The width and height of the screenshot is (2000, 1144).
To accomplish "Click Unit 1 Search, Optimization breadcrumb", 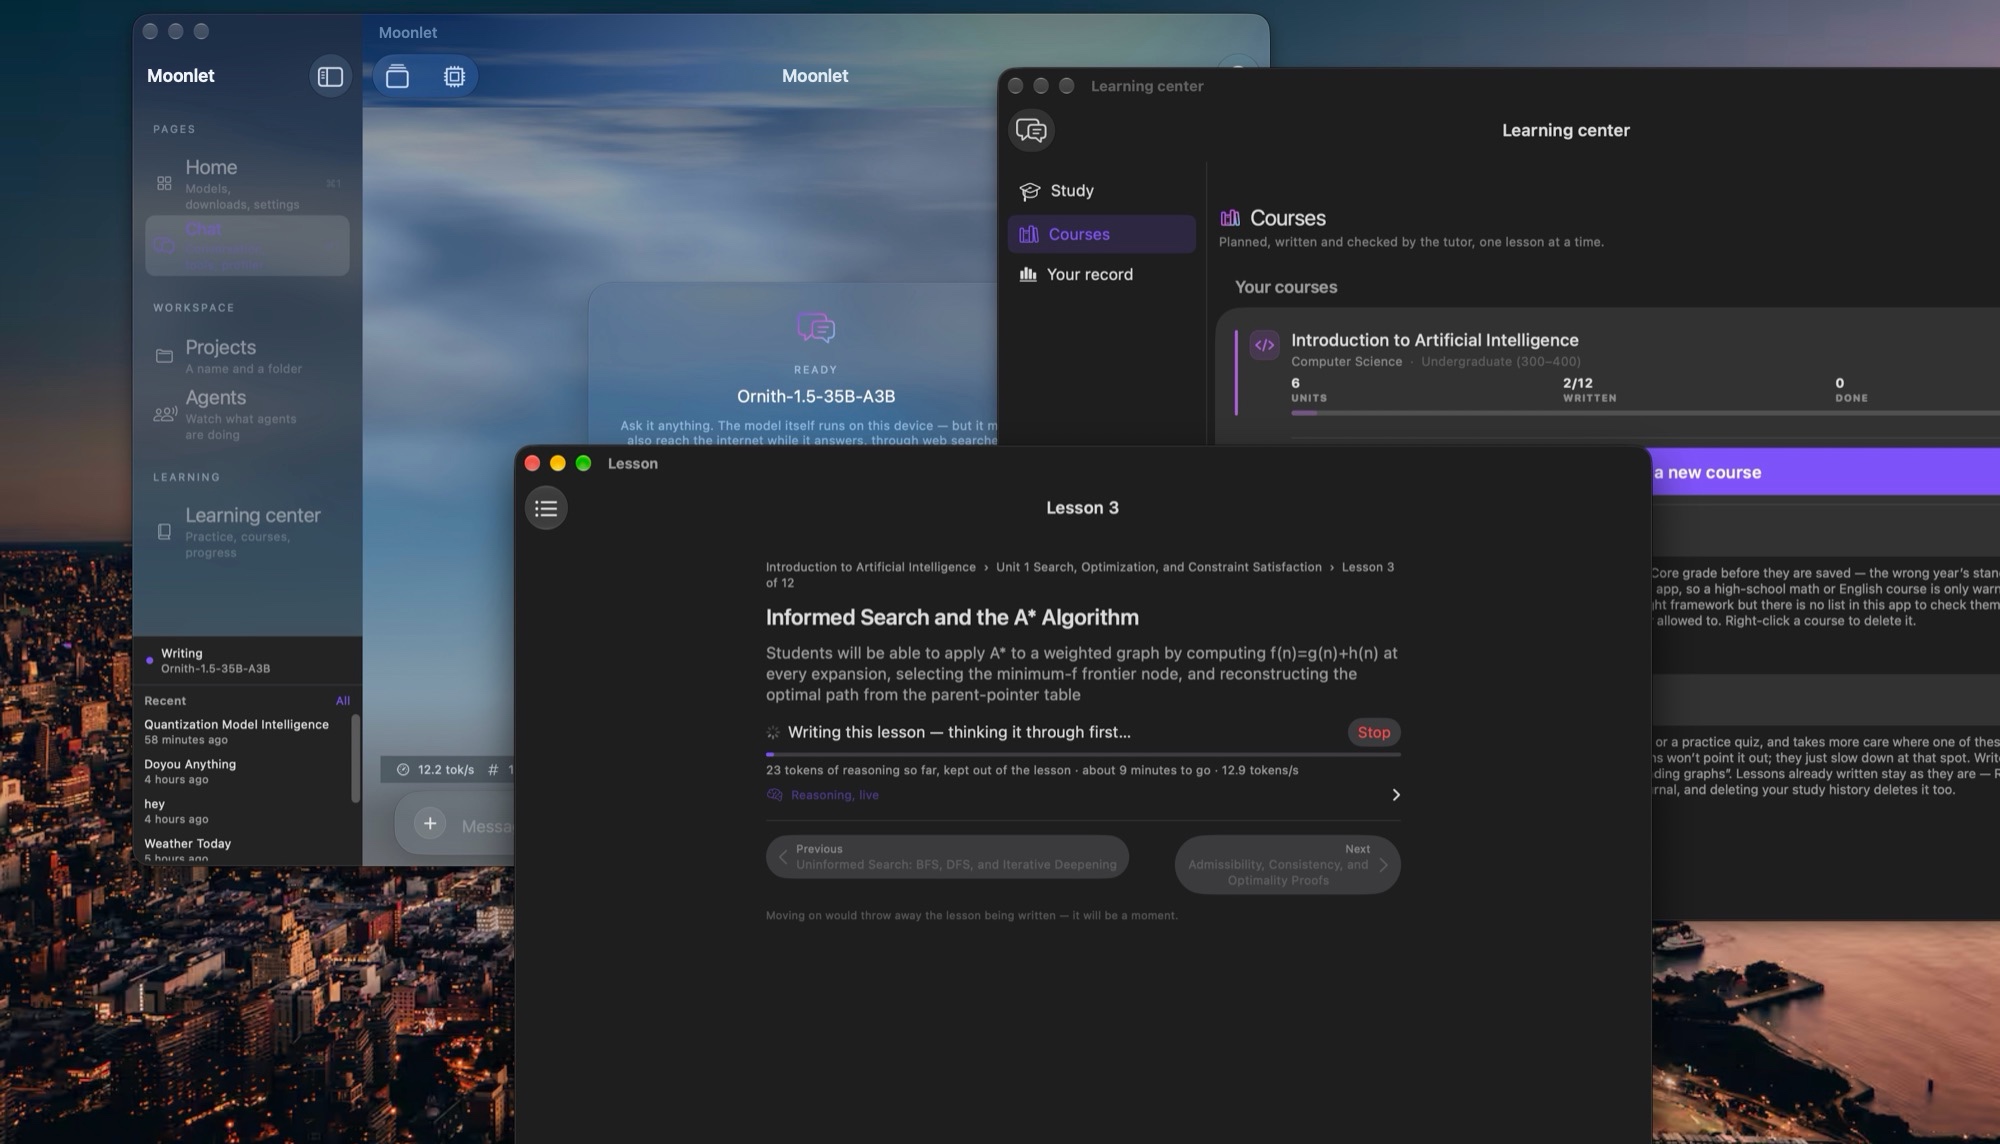I will 1158,567.
